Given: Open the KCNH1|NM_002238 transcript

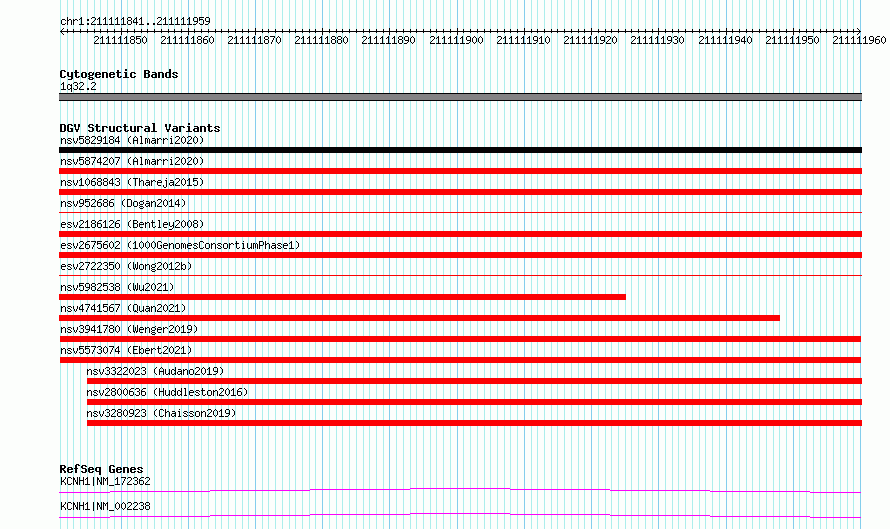Looking at the screenshot, I should point(105,506).
